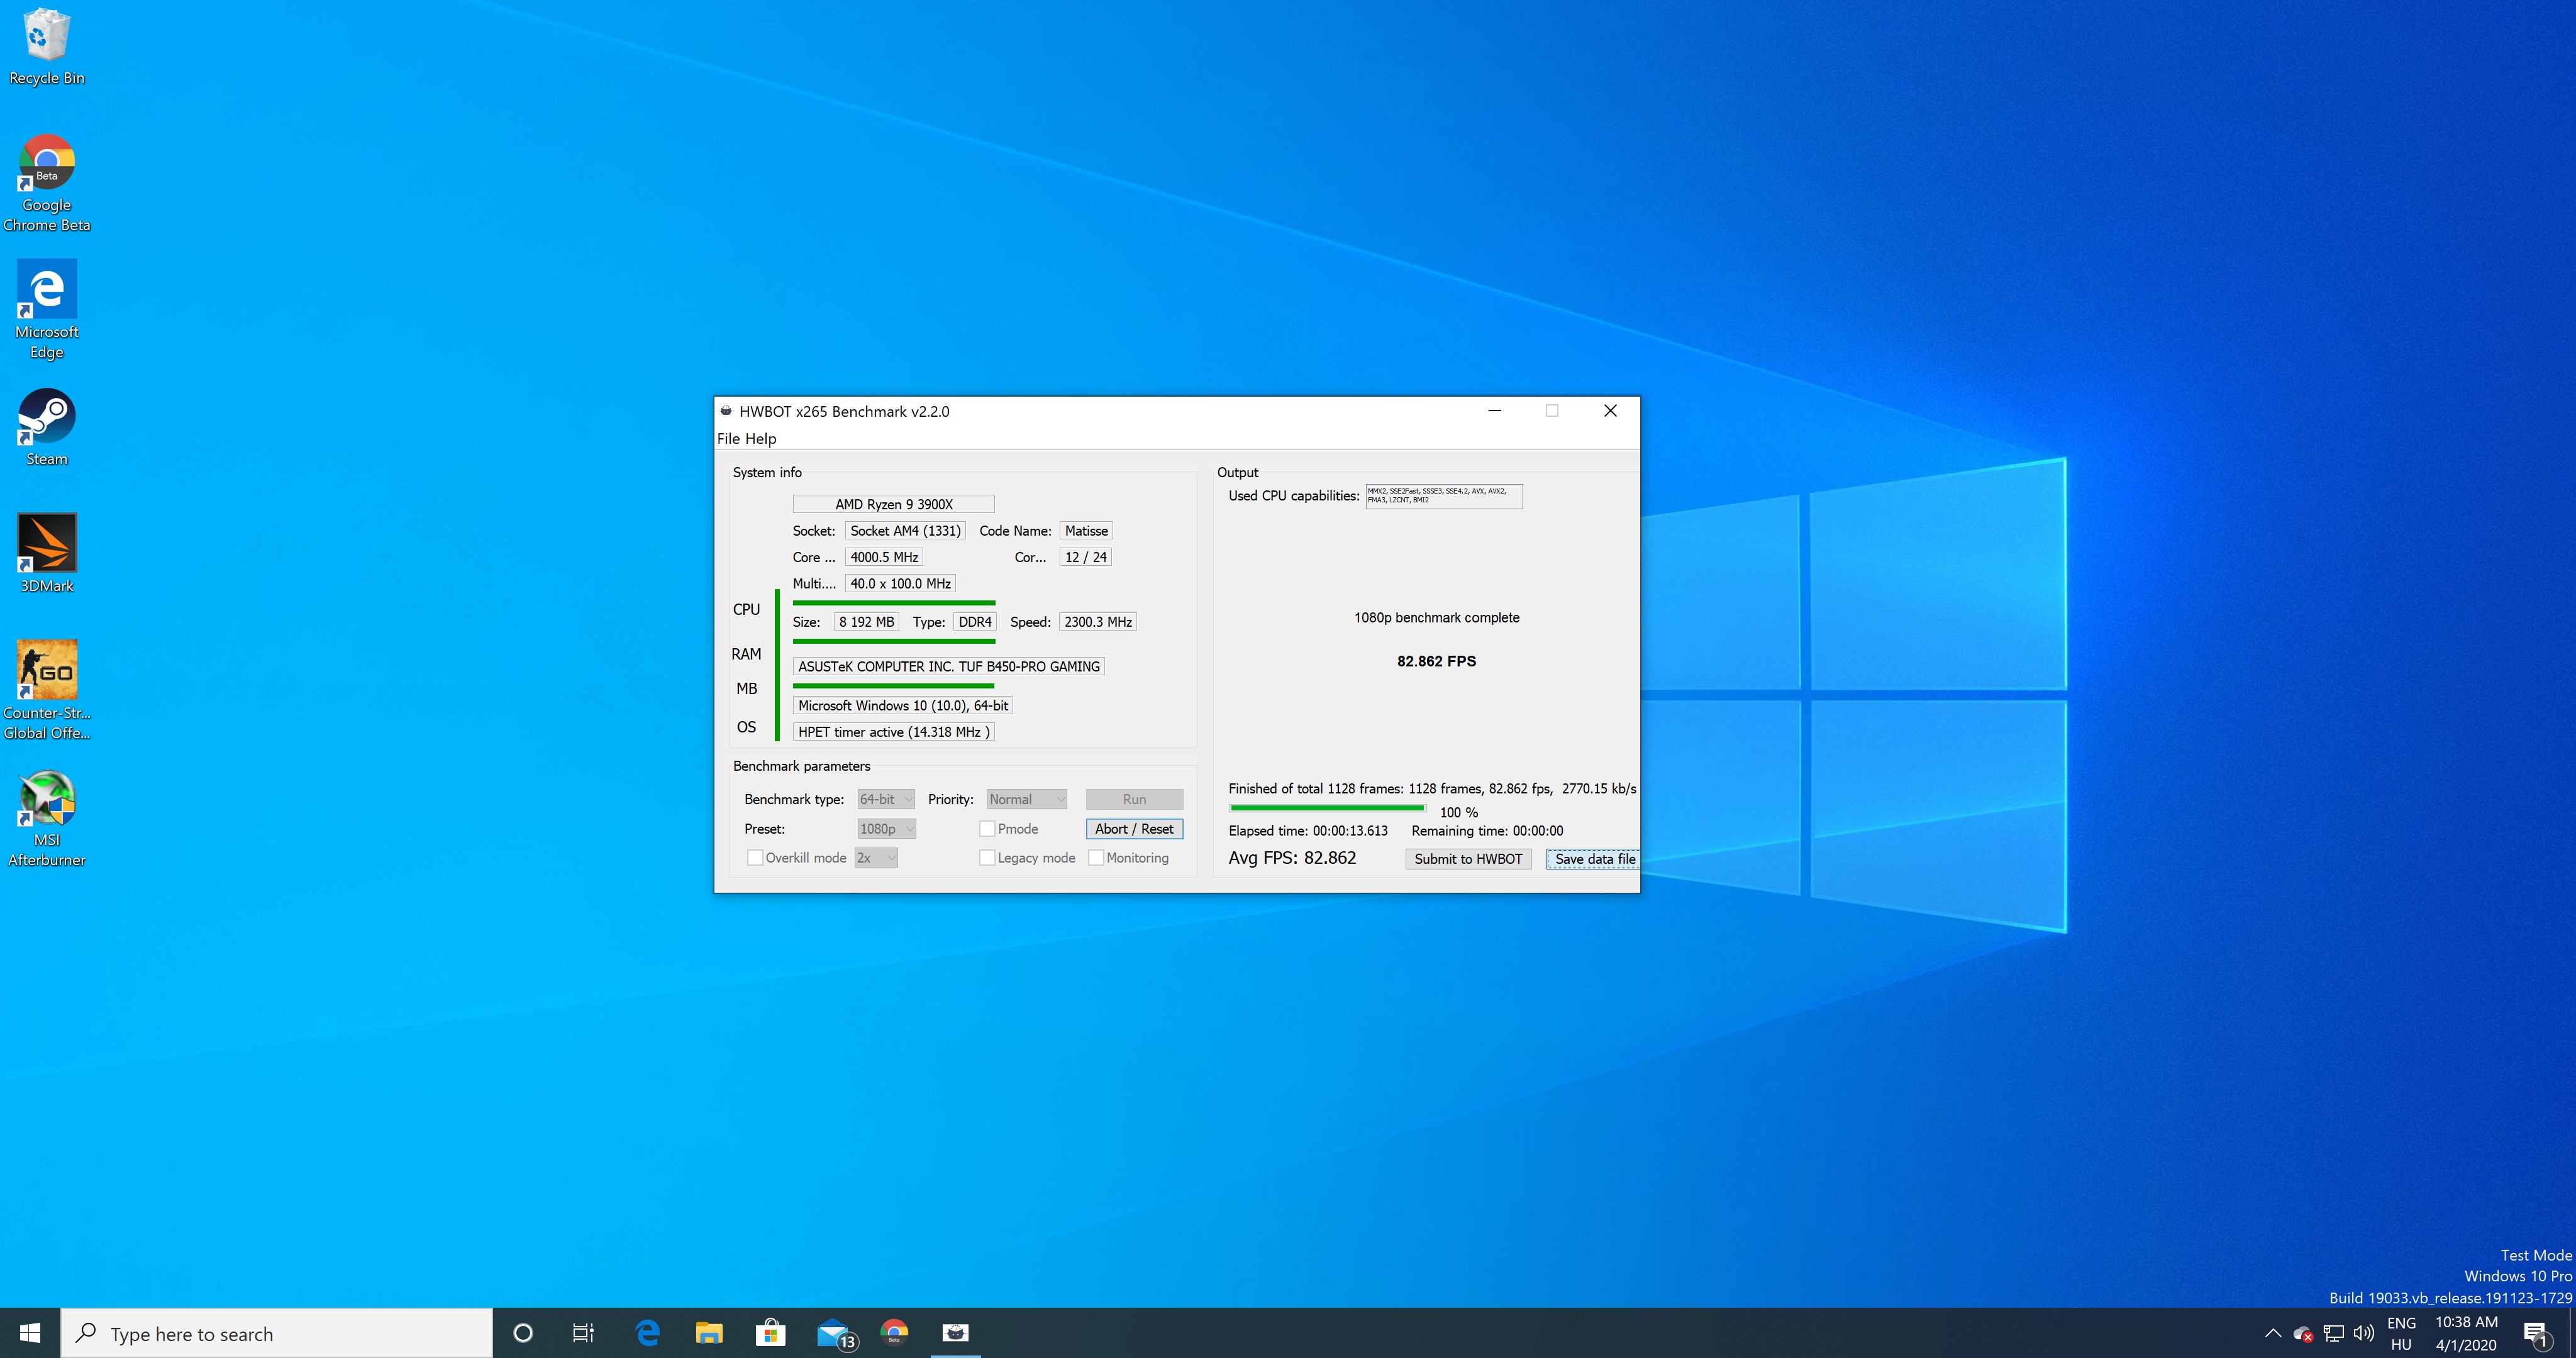This screenshot has width=2576, height=1358.
Task: Select the 3DMark desktop shortcut
Action: click(46, 554)
